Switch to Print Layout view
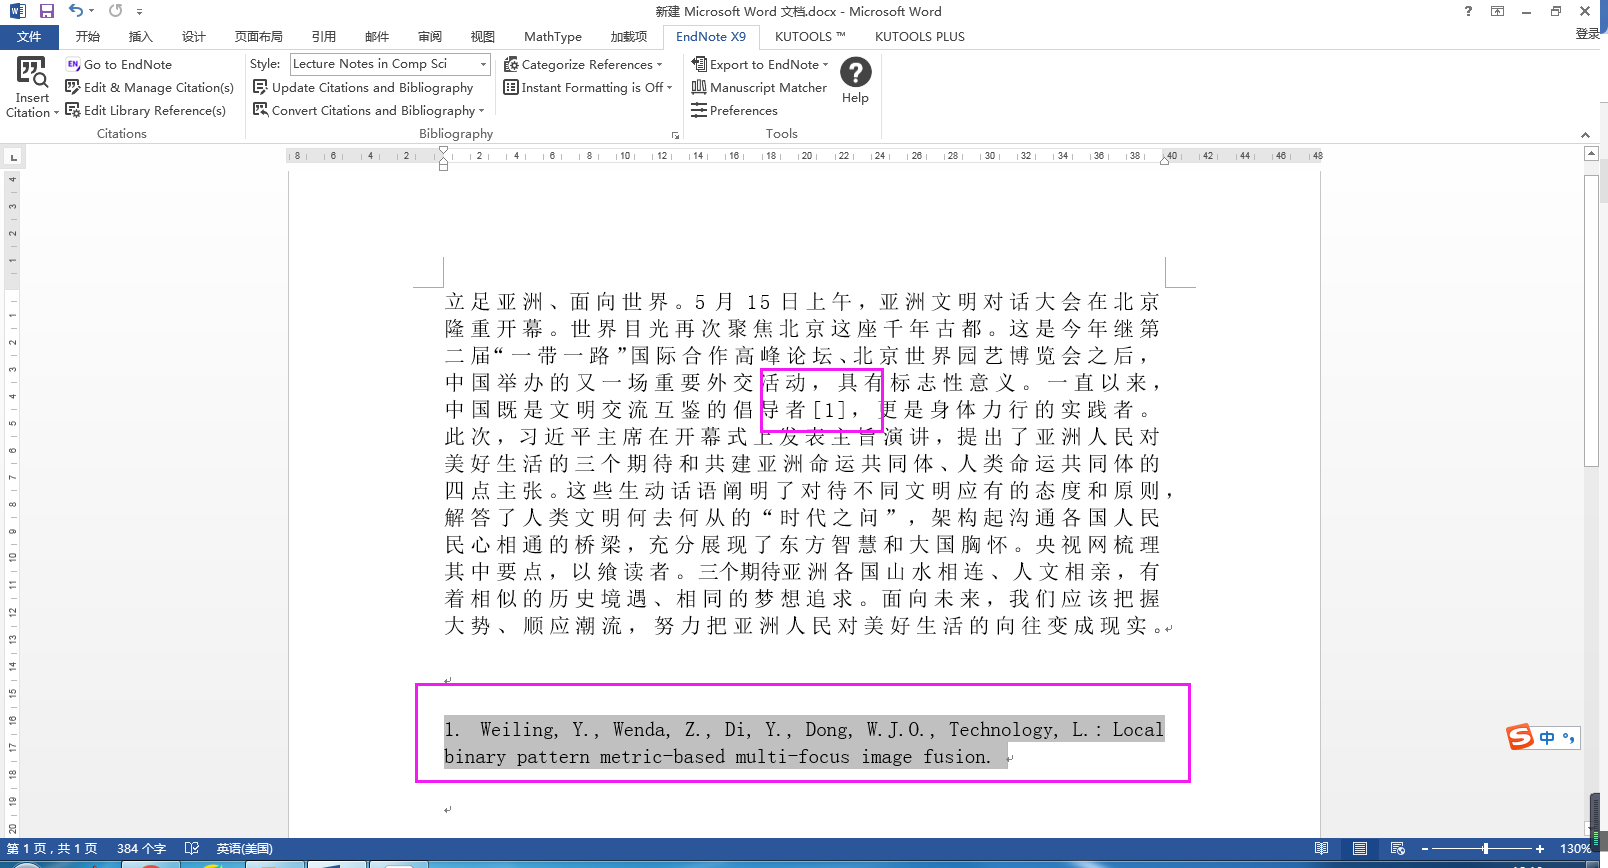1608x868 pixels. [x=1360, y=849]
